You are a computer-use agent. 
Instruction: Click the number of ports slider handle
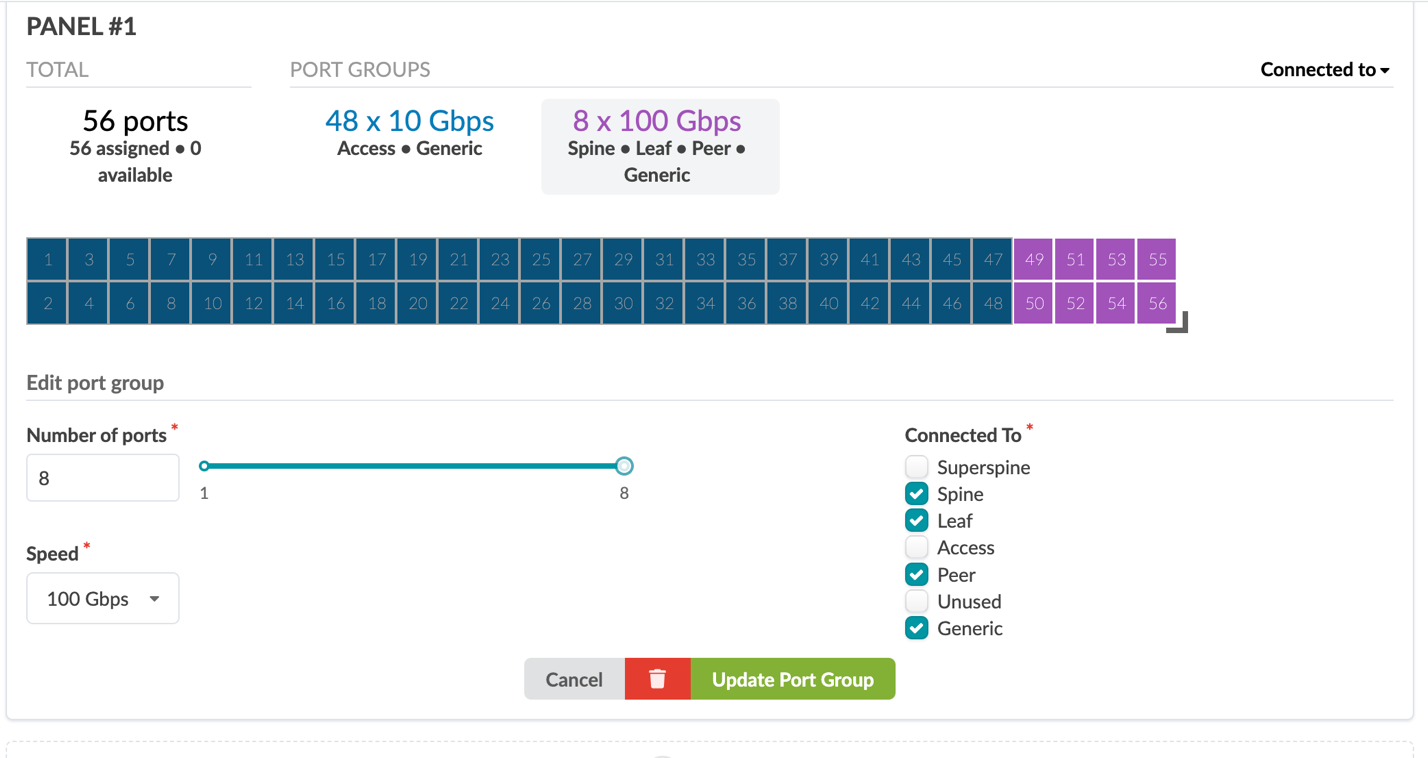coord(624,466)
